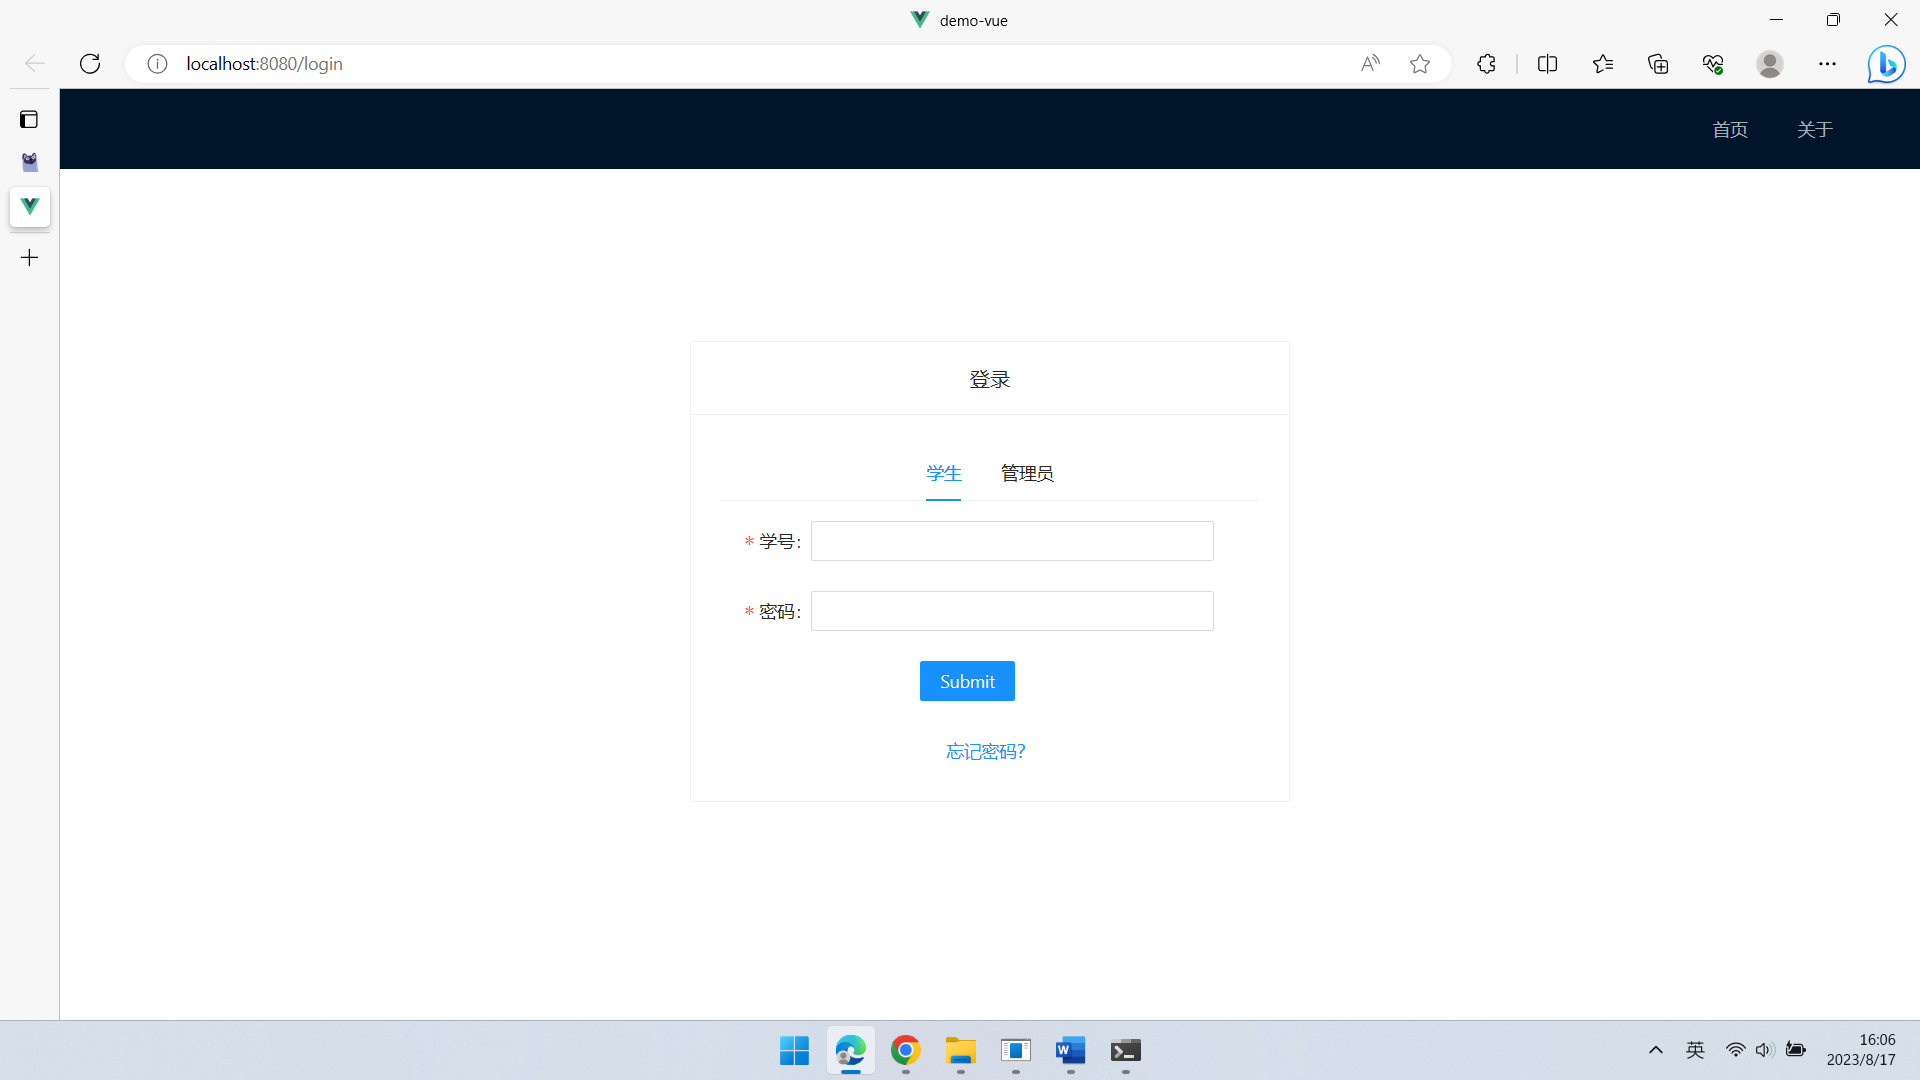
Task: Open Browser essentials heart icon
Action: tap(1713, 64)
